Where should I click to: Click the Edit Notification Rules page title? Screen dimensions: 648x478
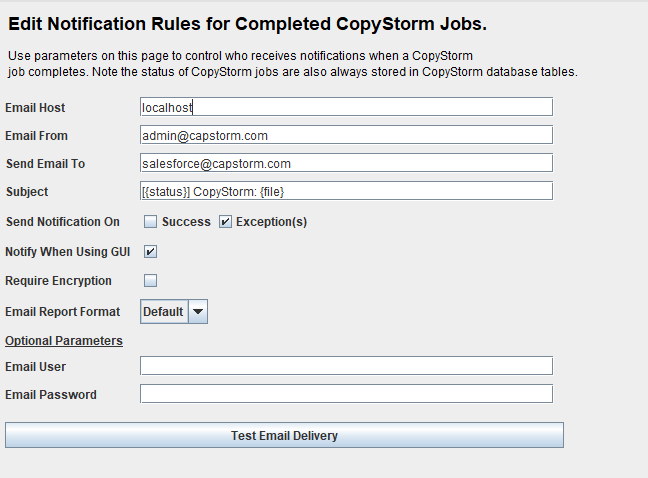click(248, 24)
